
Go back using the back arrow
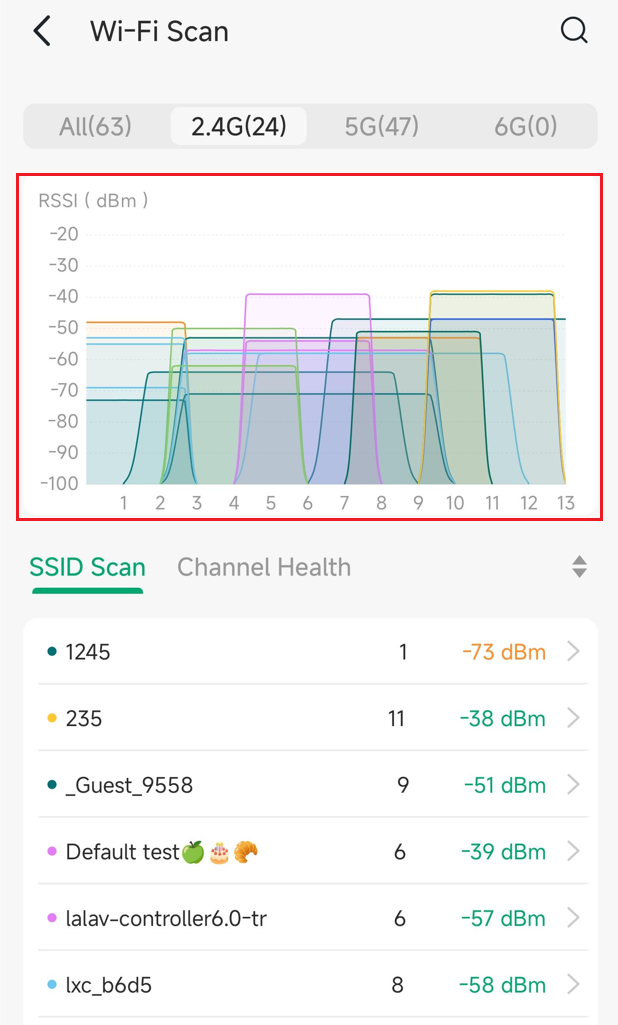click(x=42, y=31)
